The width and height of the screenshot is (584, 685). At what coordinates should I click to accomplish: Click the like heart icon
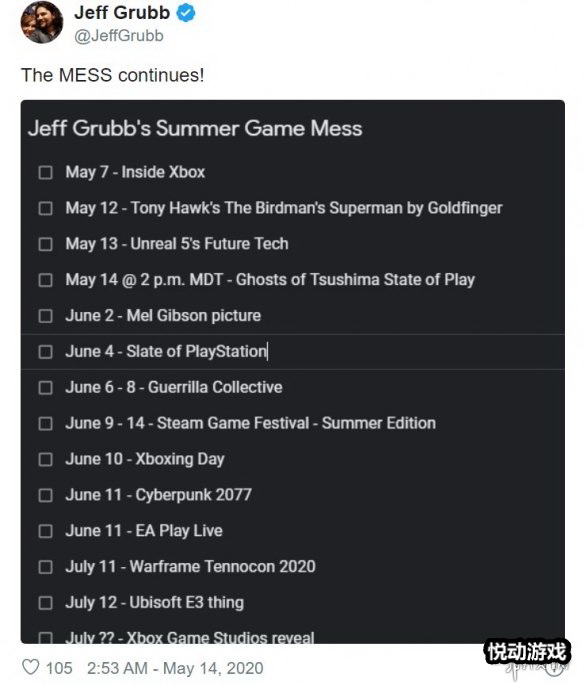pos(31,667)
